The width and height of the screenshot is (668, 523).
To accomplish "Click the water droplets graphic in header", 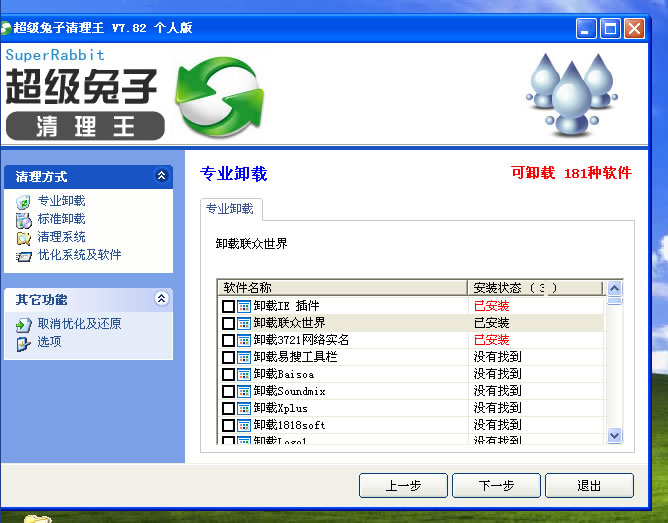I will point(572,95).
